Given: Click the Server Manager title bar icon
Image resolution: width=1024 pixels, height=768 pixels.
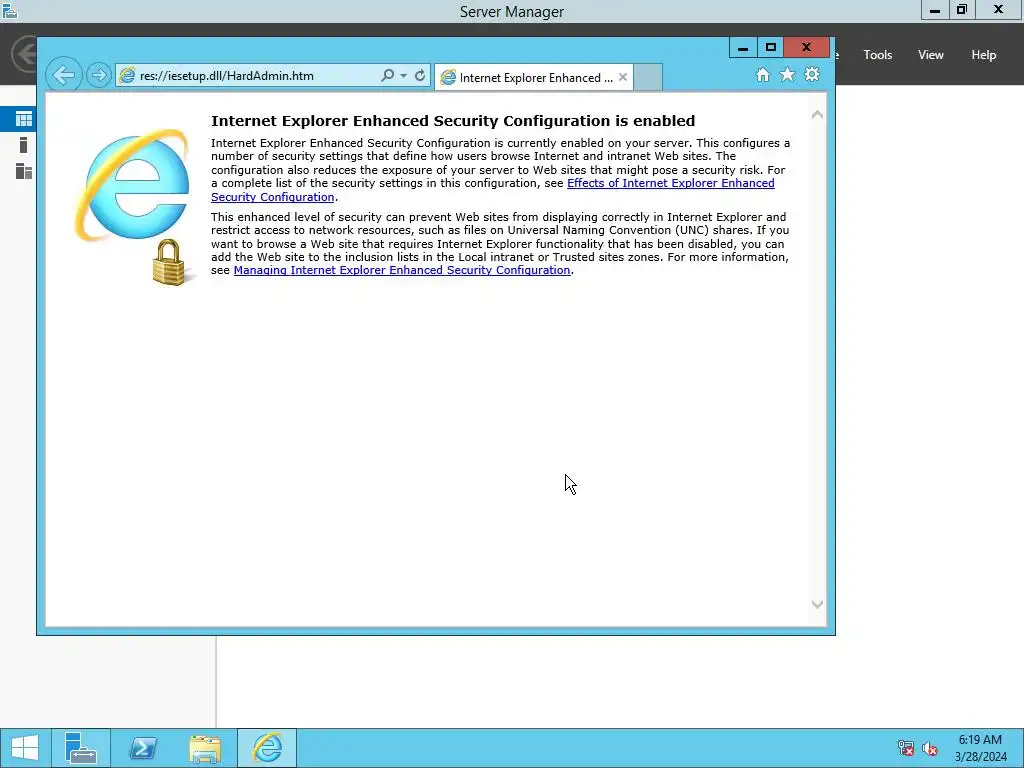Looking at the screenshot, I should click(x=9, y=10).
